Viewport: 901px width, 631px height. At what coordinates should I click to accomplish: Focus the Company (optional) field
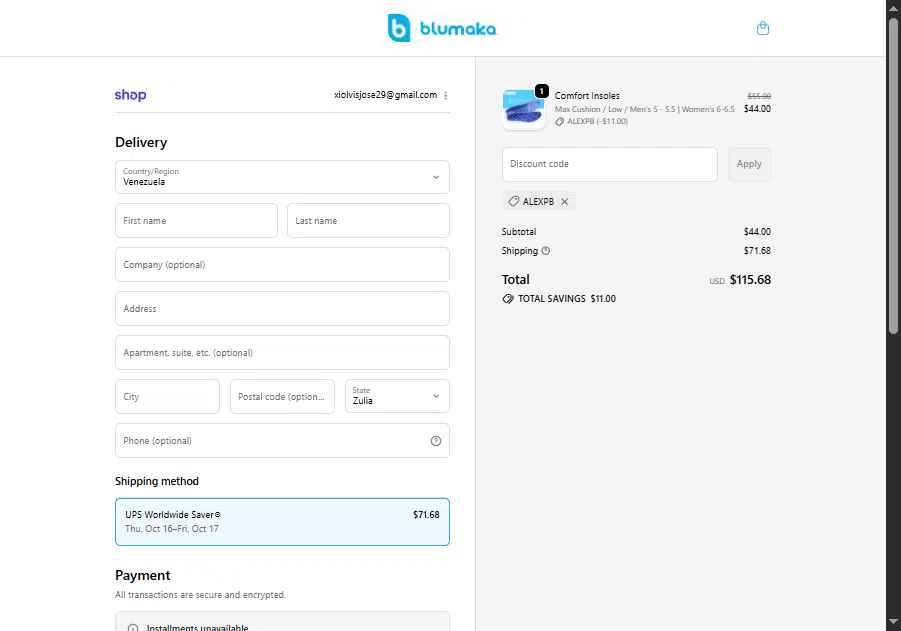[x=282, y=265]
